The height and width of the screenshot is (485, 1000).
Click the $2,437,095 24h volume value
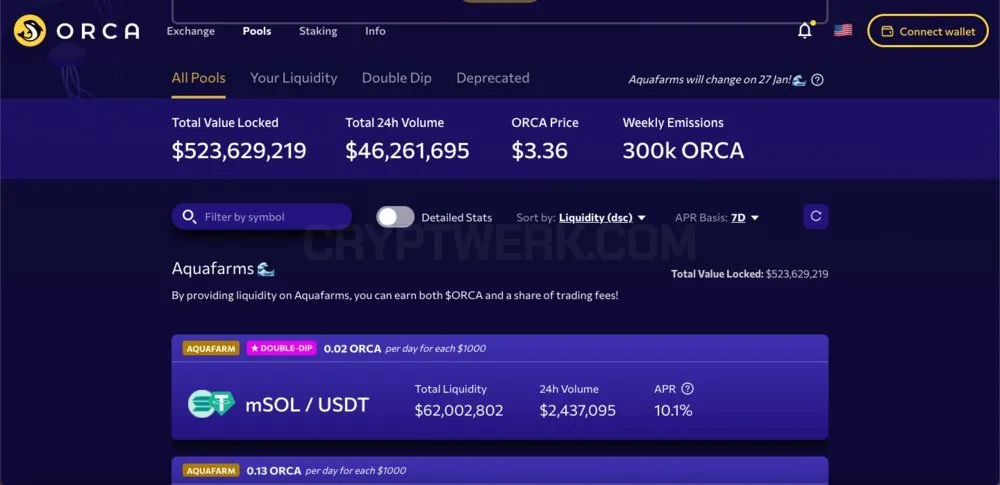point(578,410)
